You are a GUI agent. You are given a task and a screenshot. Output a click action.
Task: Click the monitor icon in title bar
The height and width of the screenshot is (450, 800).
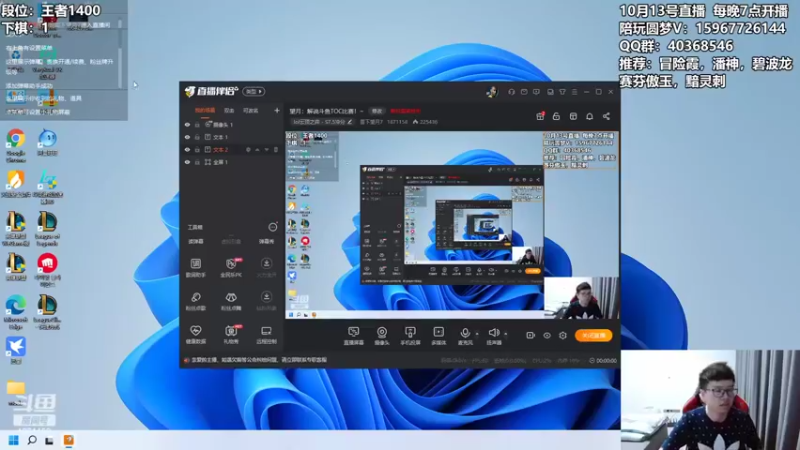[550, 92]
